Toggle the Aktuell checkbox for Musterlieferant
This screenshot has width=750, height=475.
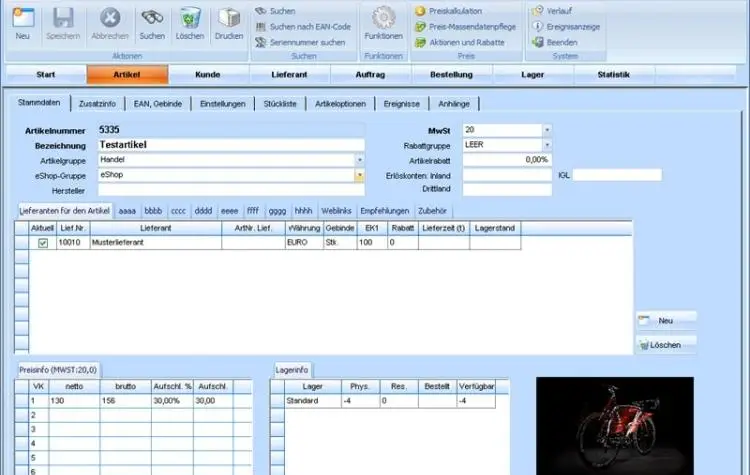tap(43, 243)
